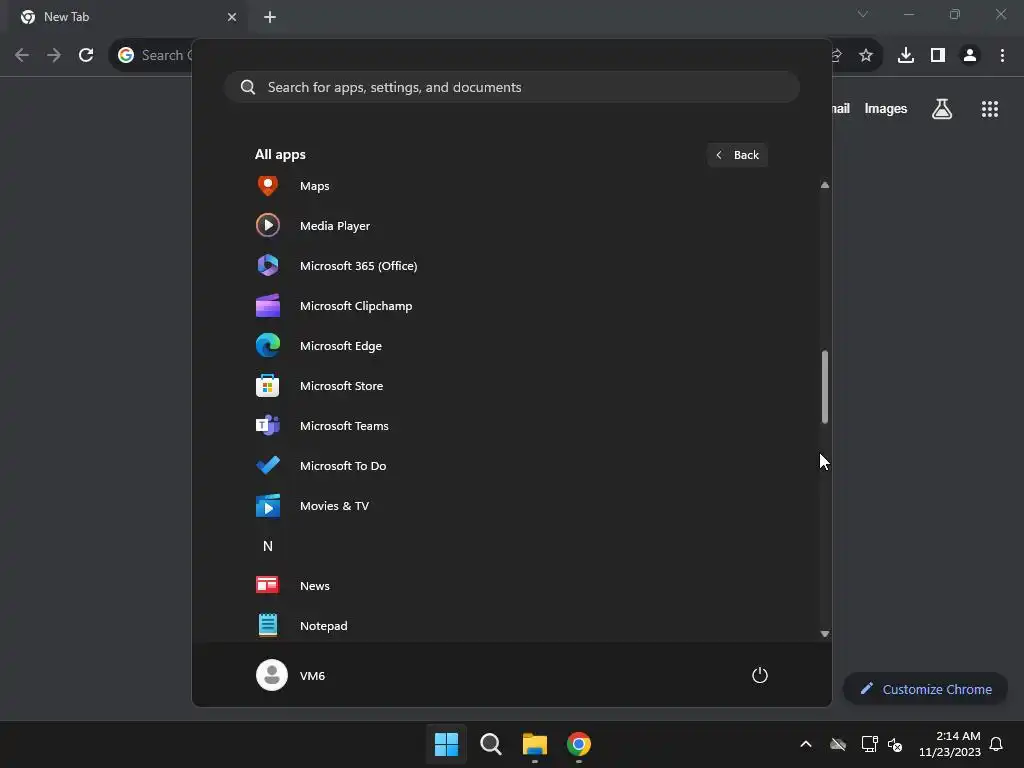
Task: Close the New Tab tab
Action: click(232, 17)
